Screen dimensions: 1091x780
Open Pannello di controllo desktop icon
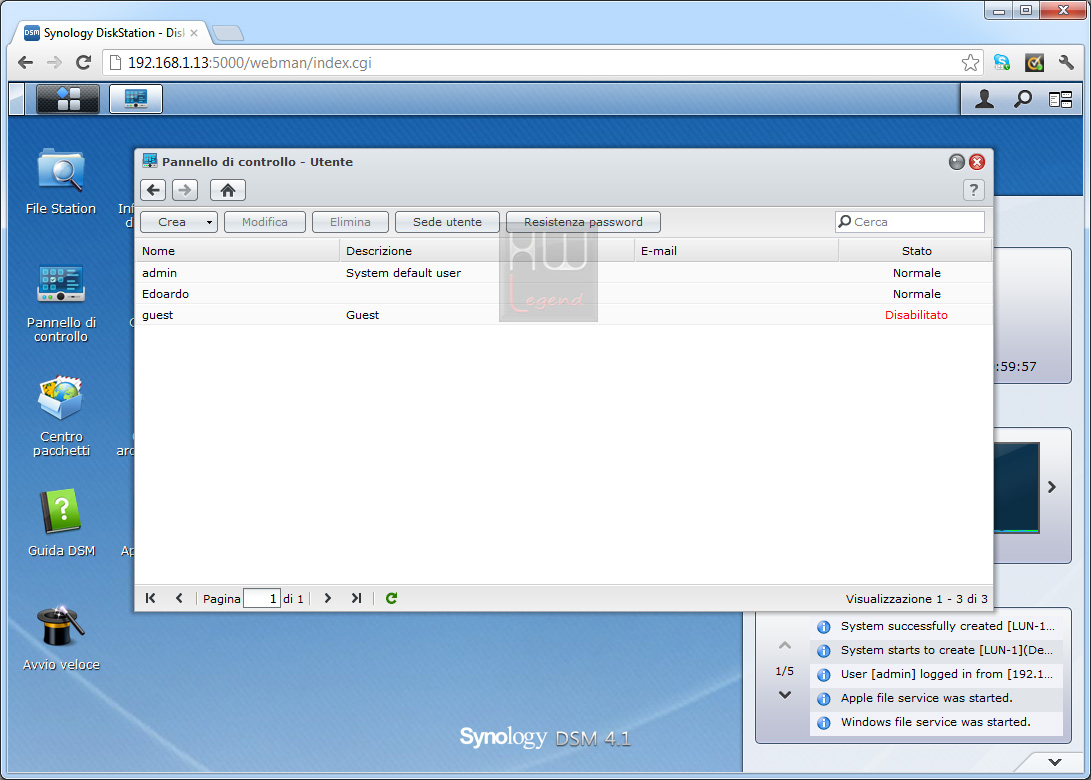click(61, 303)
